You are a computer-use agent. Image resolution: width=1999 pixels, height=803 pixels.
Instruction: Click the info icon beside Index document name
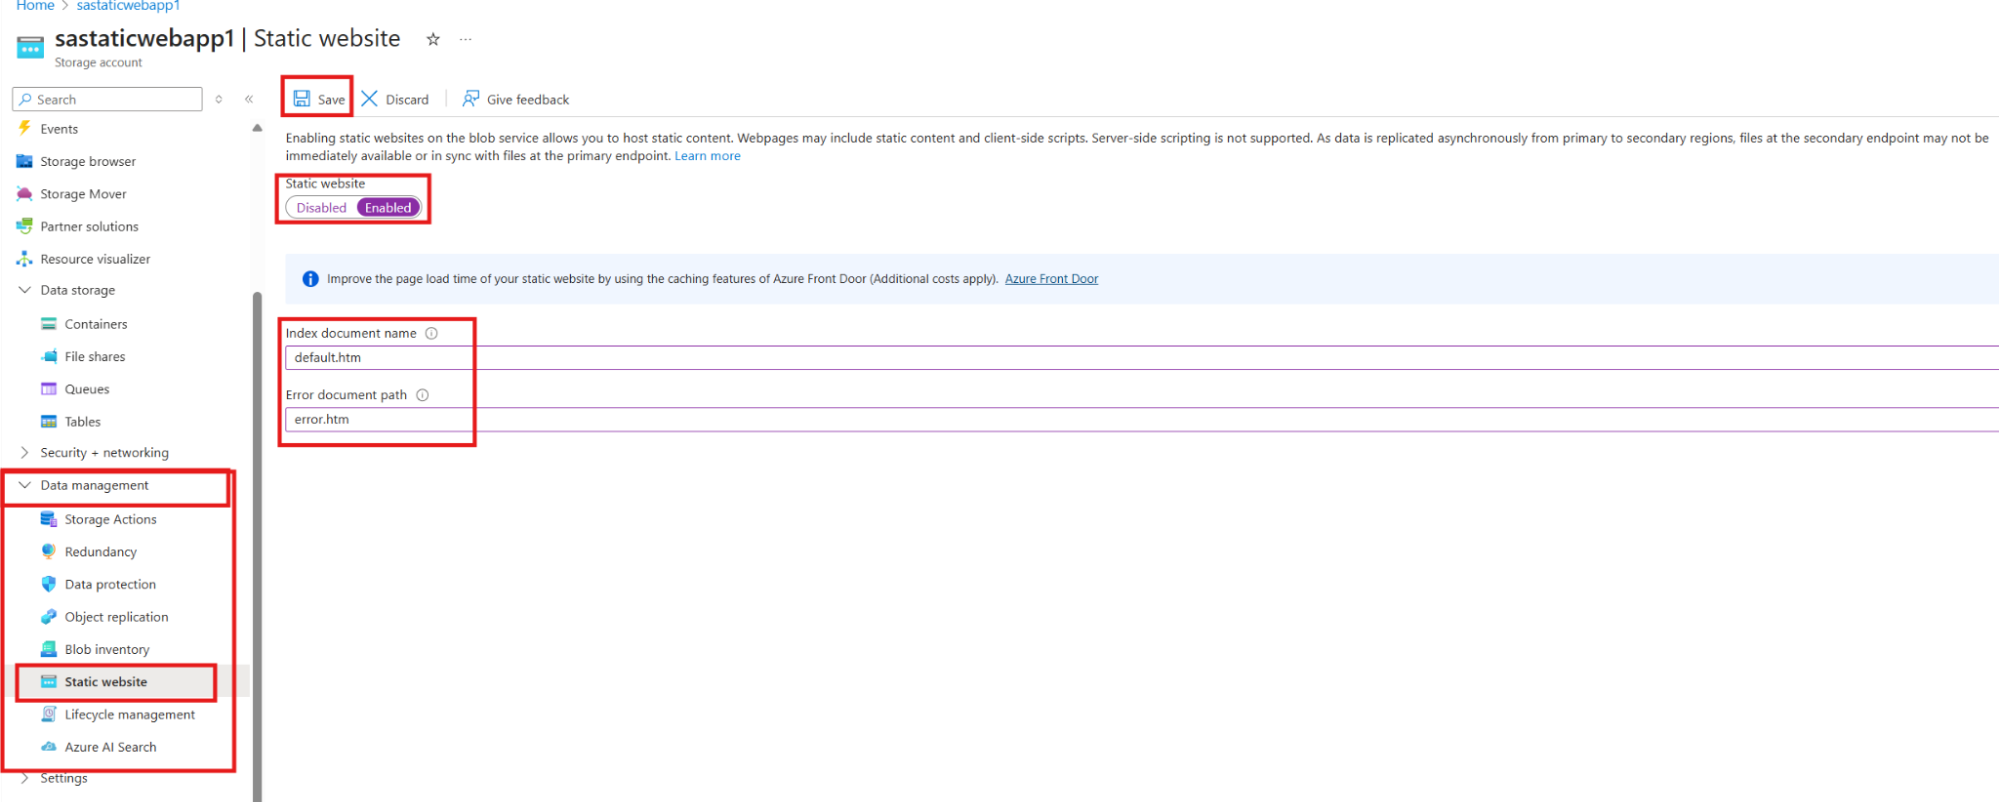[432, 333]
